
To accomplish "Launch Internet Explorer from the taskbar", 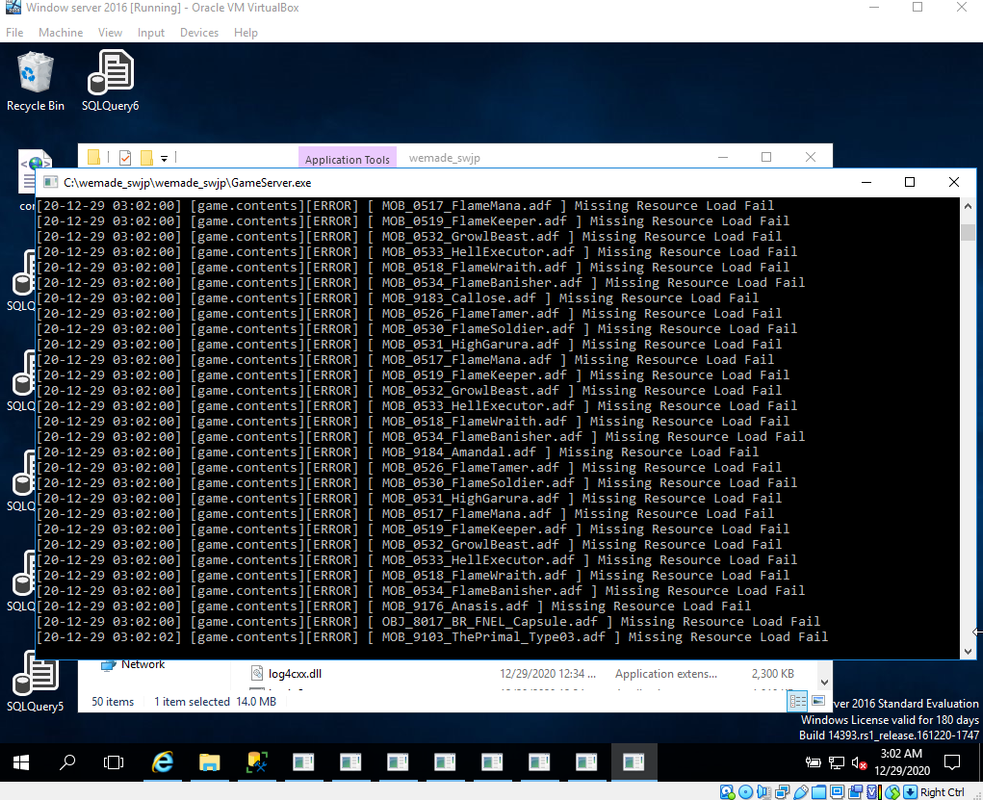I will tap(162, 762).
